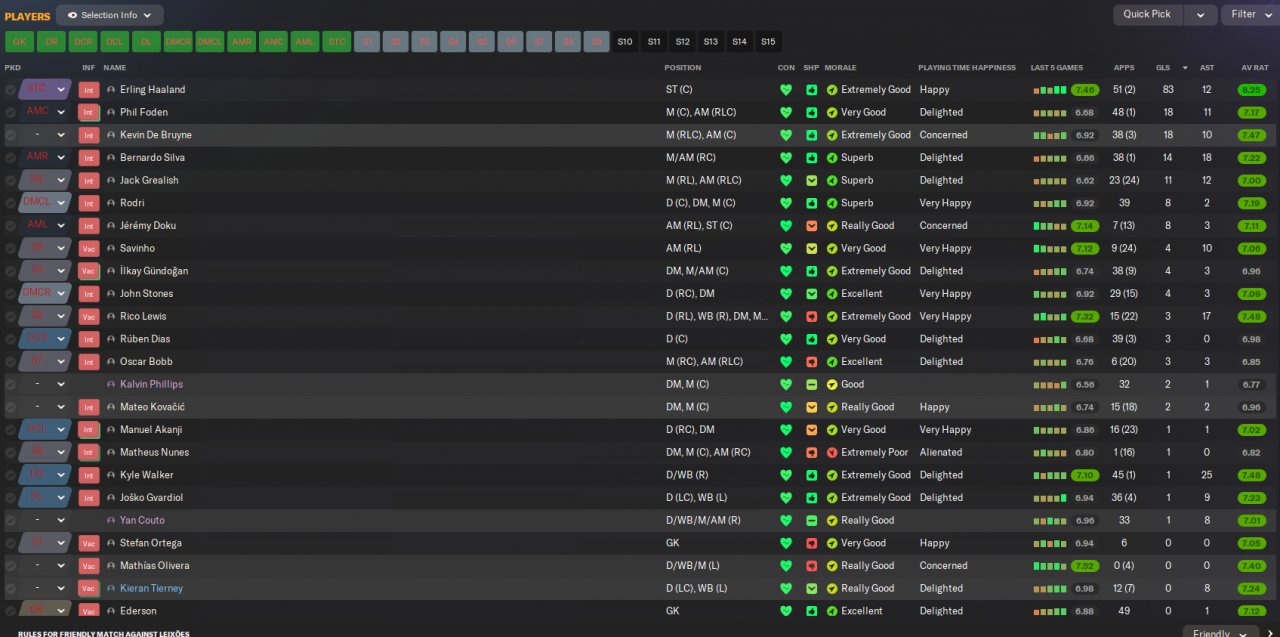
Task: Toggle the picked checkmark for Bernardo Silva
Action: (x=10, y=158)
